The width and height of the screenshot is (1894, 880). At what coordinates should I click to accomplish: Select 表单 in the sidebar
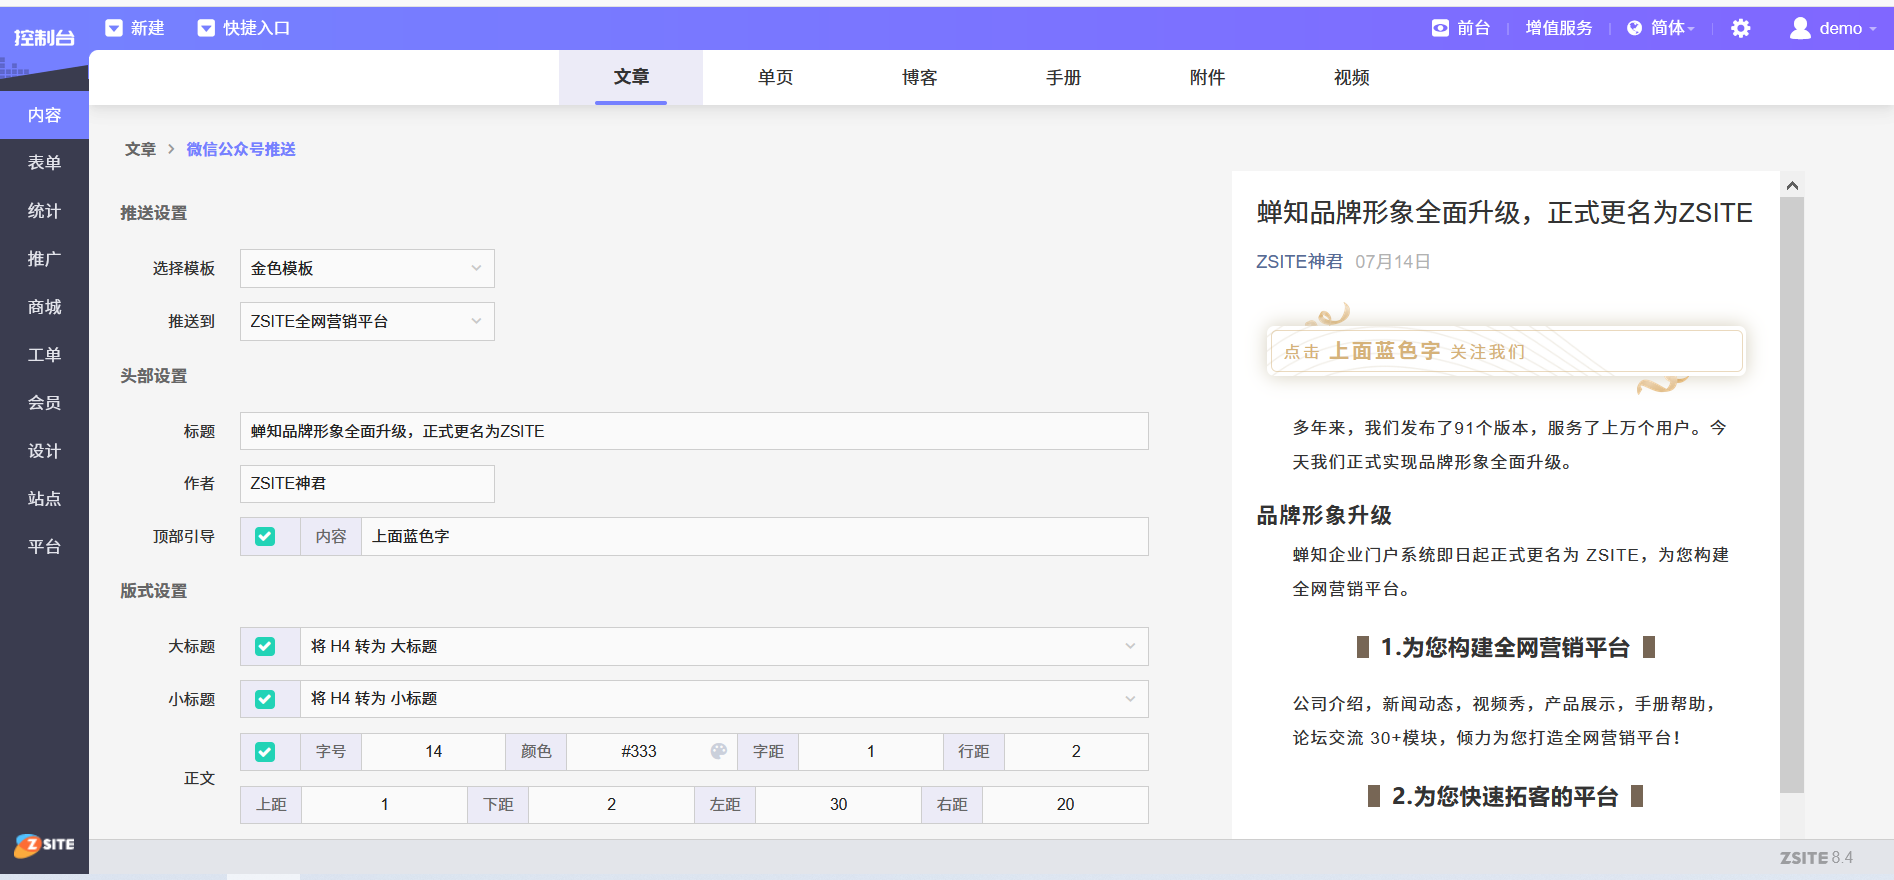[x=44, y=163]
